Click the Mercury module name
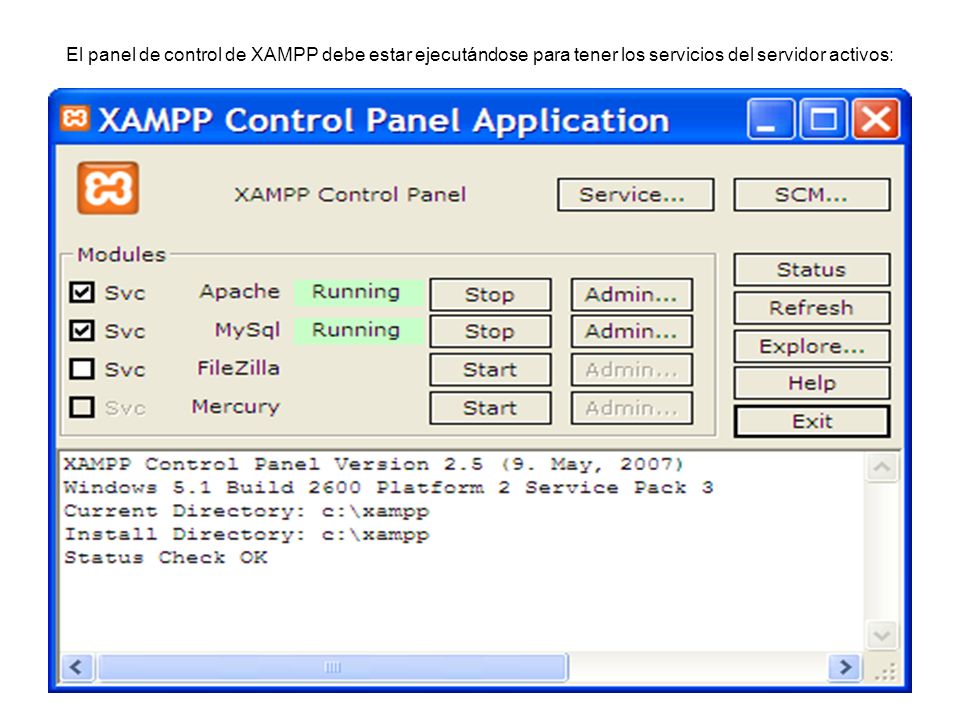960x720 pixels. point(236,407)
